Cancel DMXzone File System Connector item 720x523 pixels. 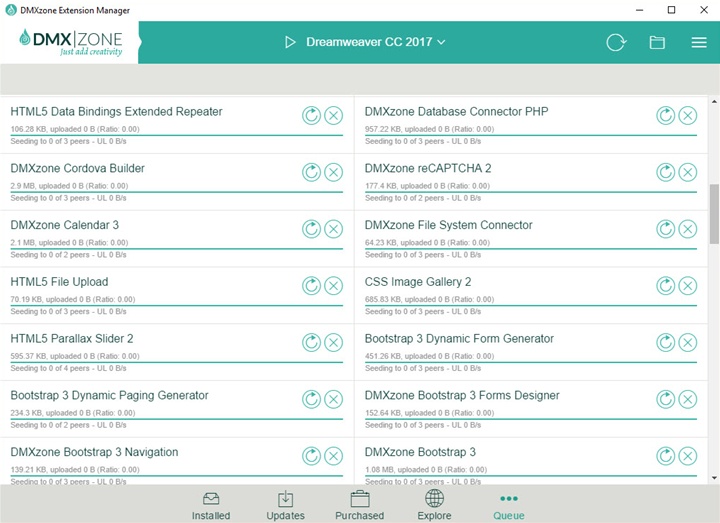coord(688,229)
